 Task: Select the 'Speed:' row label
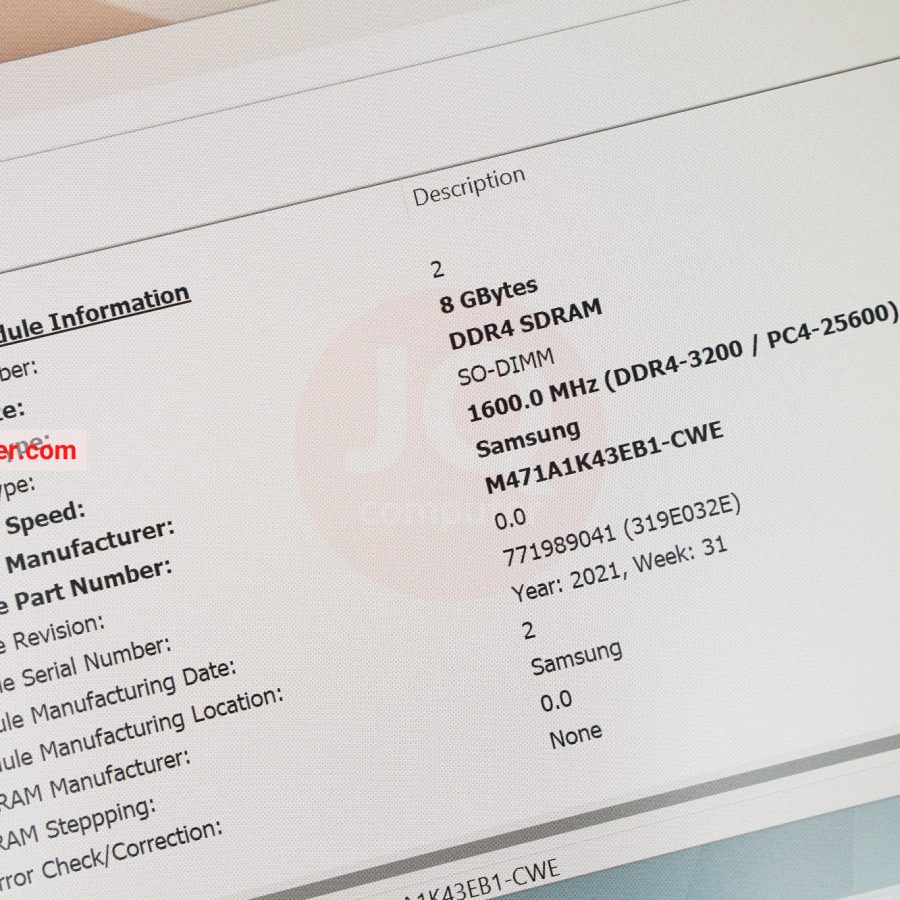coord(45,518)
